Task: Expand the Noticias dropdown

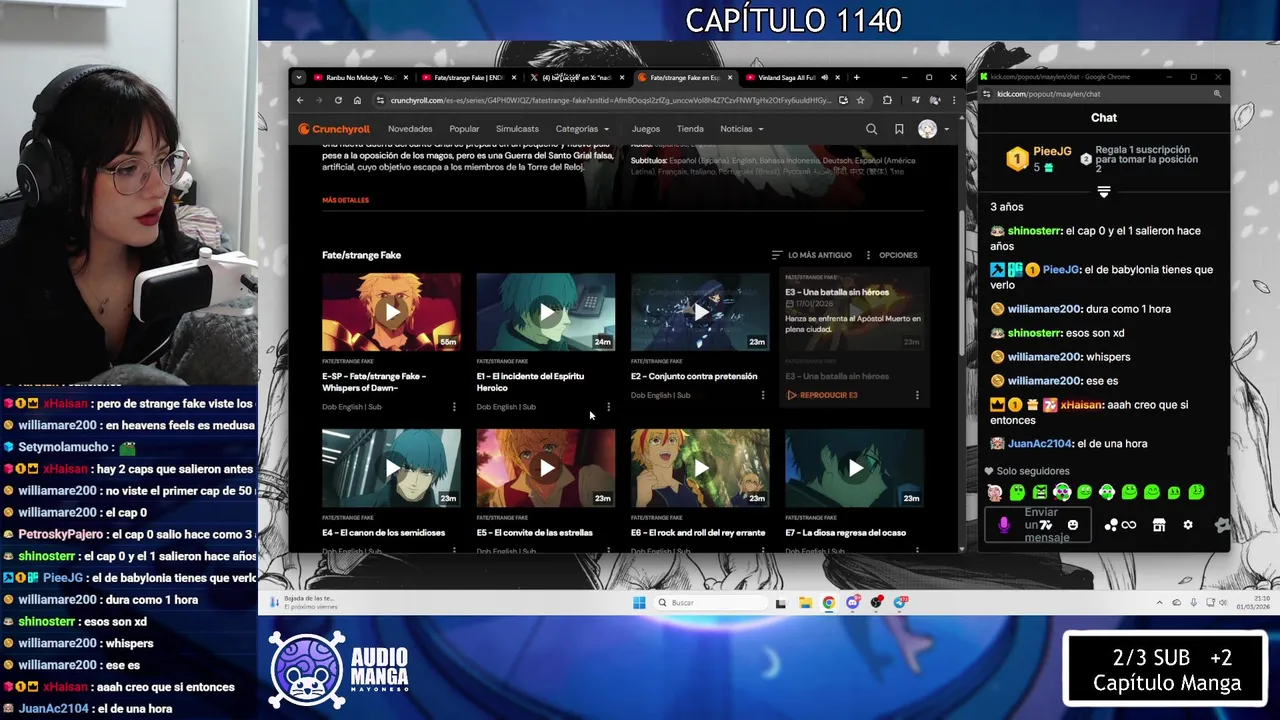Action: coord(742,129)
